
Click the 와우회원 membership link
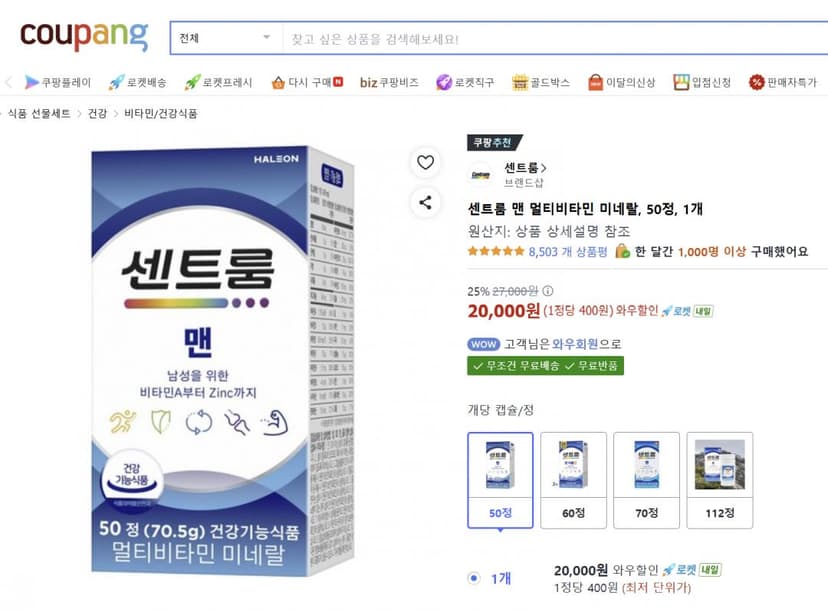(x=575, y=344)
